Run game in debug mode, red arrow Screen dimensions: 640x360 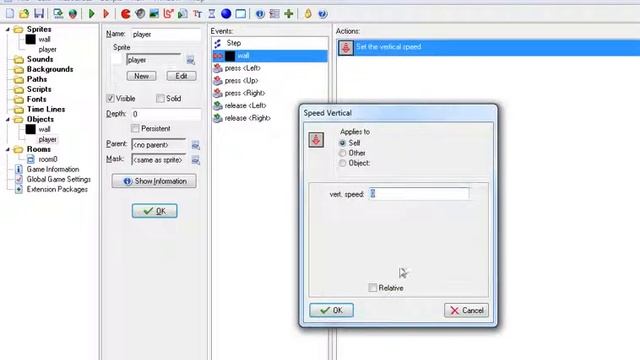tap(106, 14)
